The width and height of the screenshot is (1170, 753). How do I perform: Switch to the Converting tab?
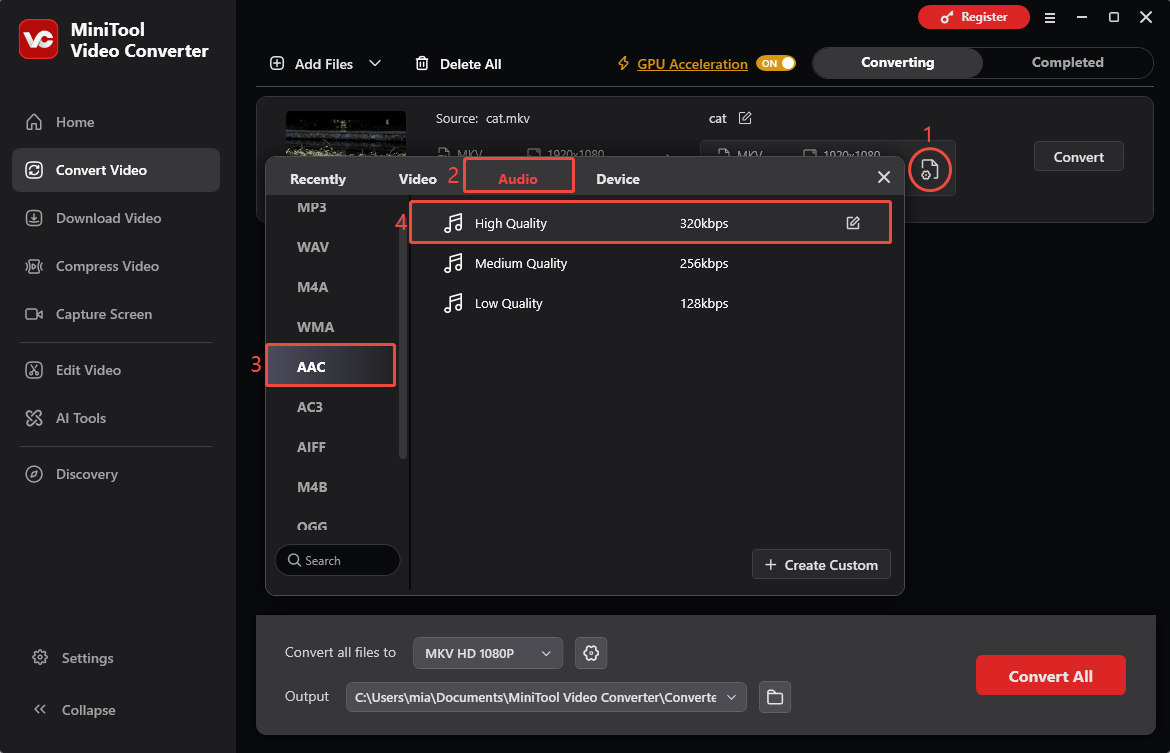897,63
